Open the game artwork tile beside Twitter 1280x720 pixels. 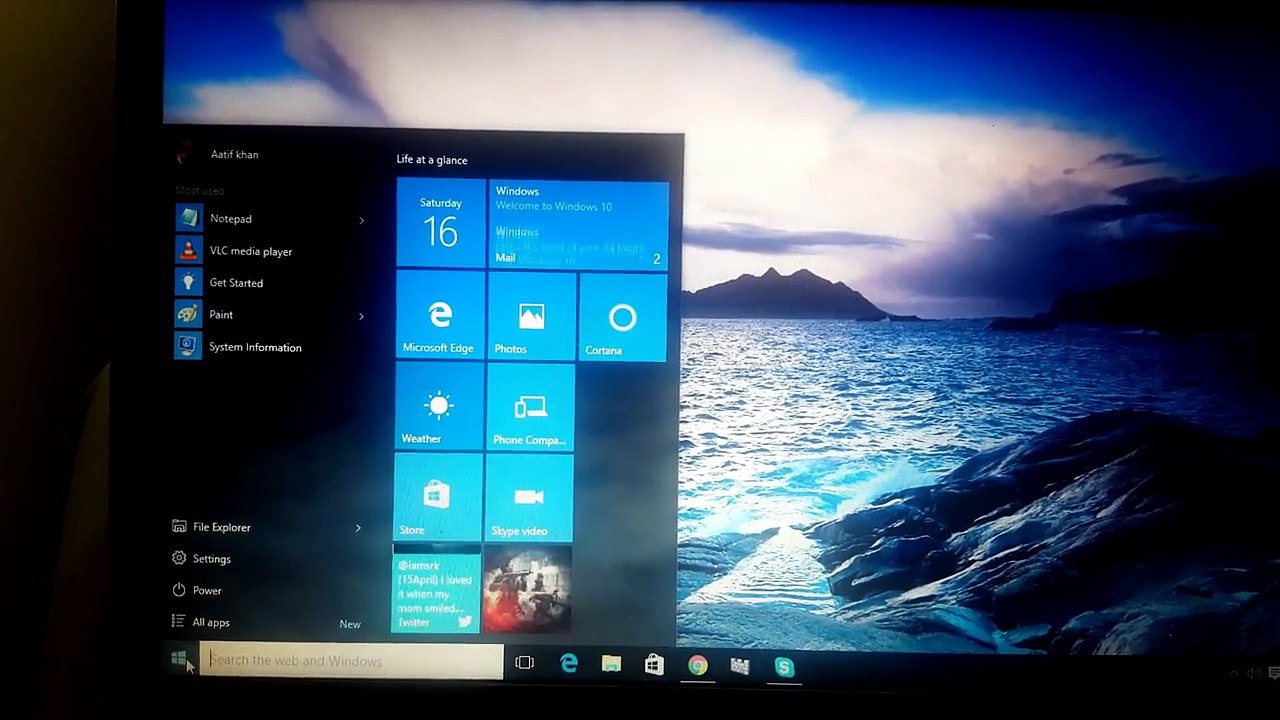pyautogui.click(x=527, y=589)
